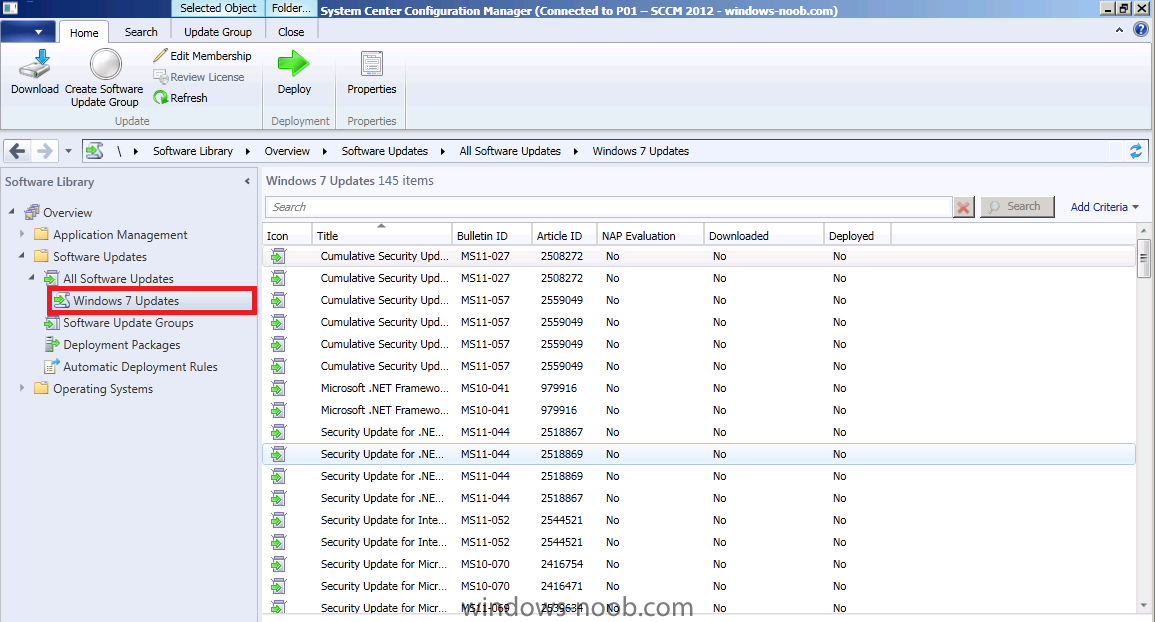This screenshot has width=1155, height=622.
Task: Select Windows 7 Updates folder
Action: coord(126,301)
